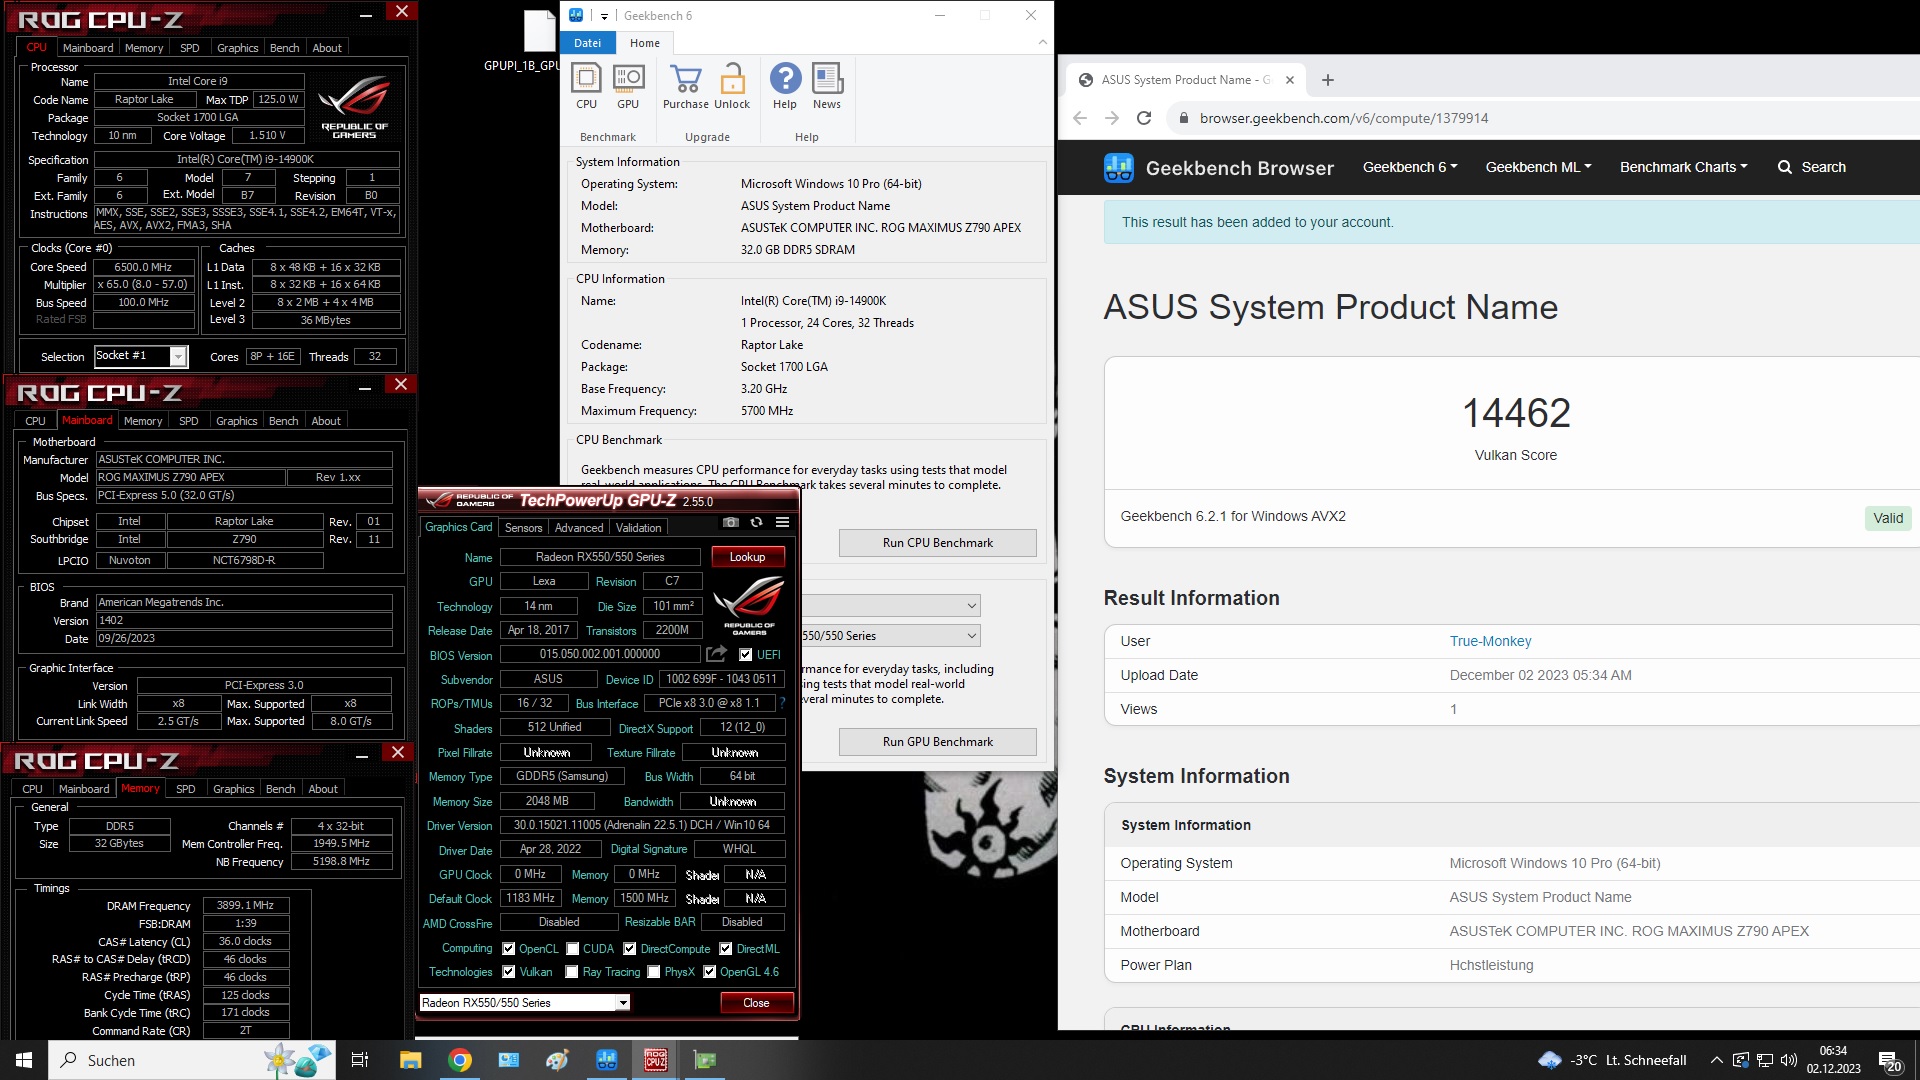Toggle the PhysX checkbox in GPU-Z
This screenshot has height=1080, width=1920.
pyautogui.click(x=654, y=972)
